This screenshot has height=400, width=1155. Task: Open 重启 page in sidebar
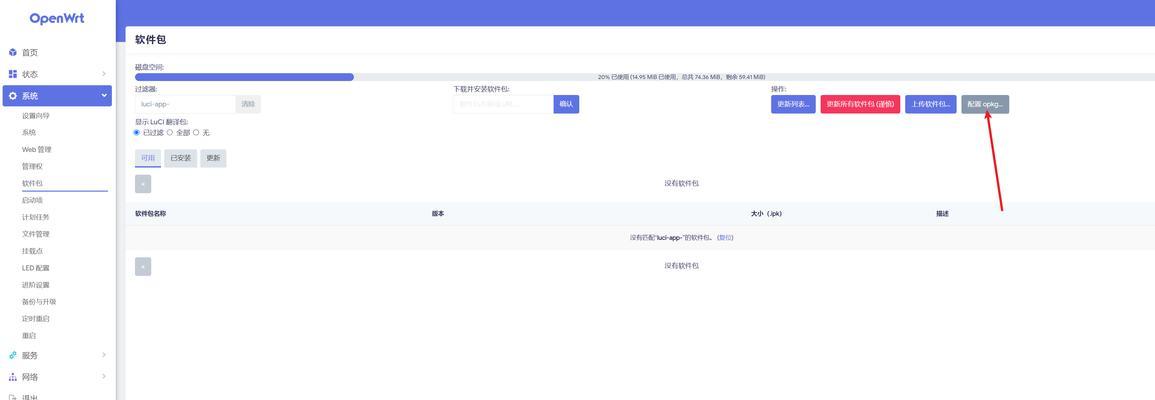tap(29, 336)
